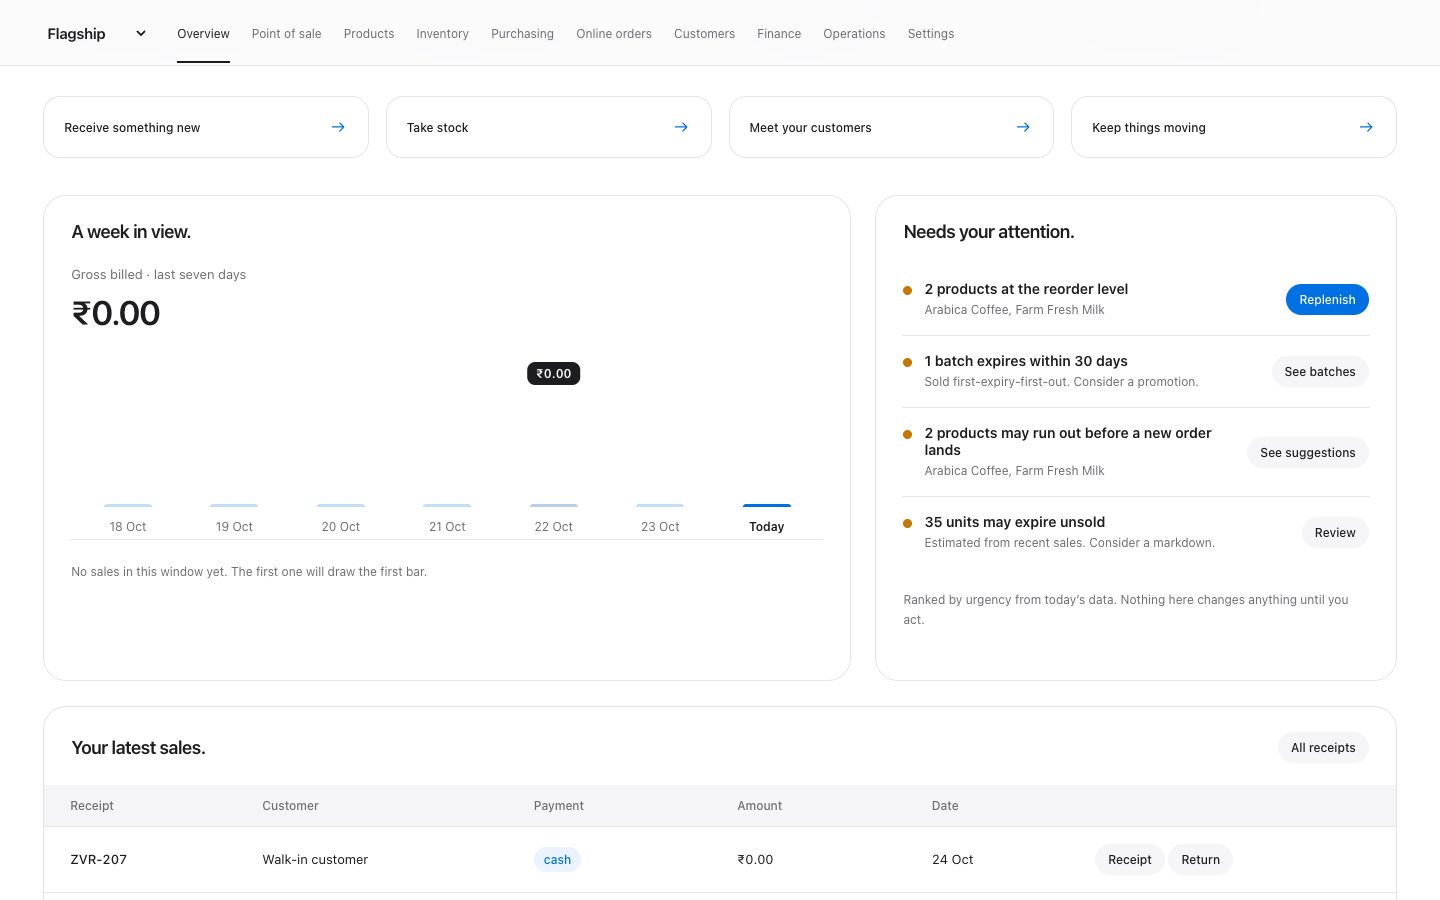Click the See batches button

[1320, 372]
